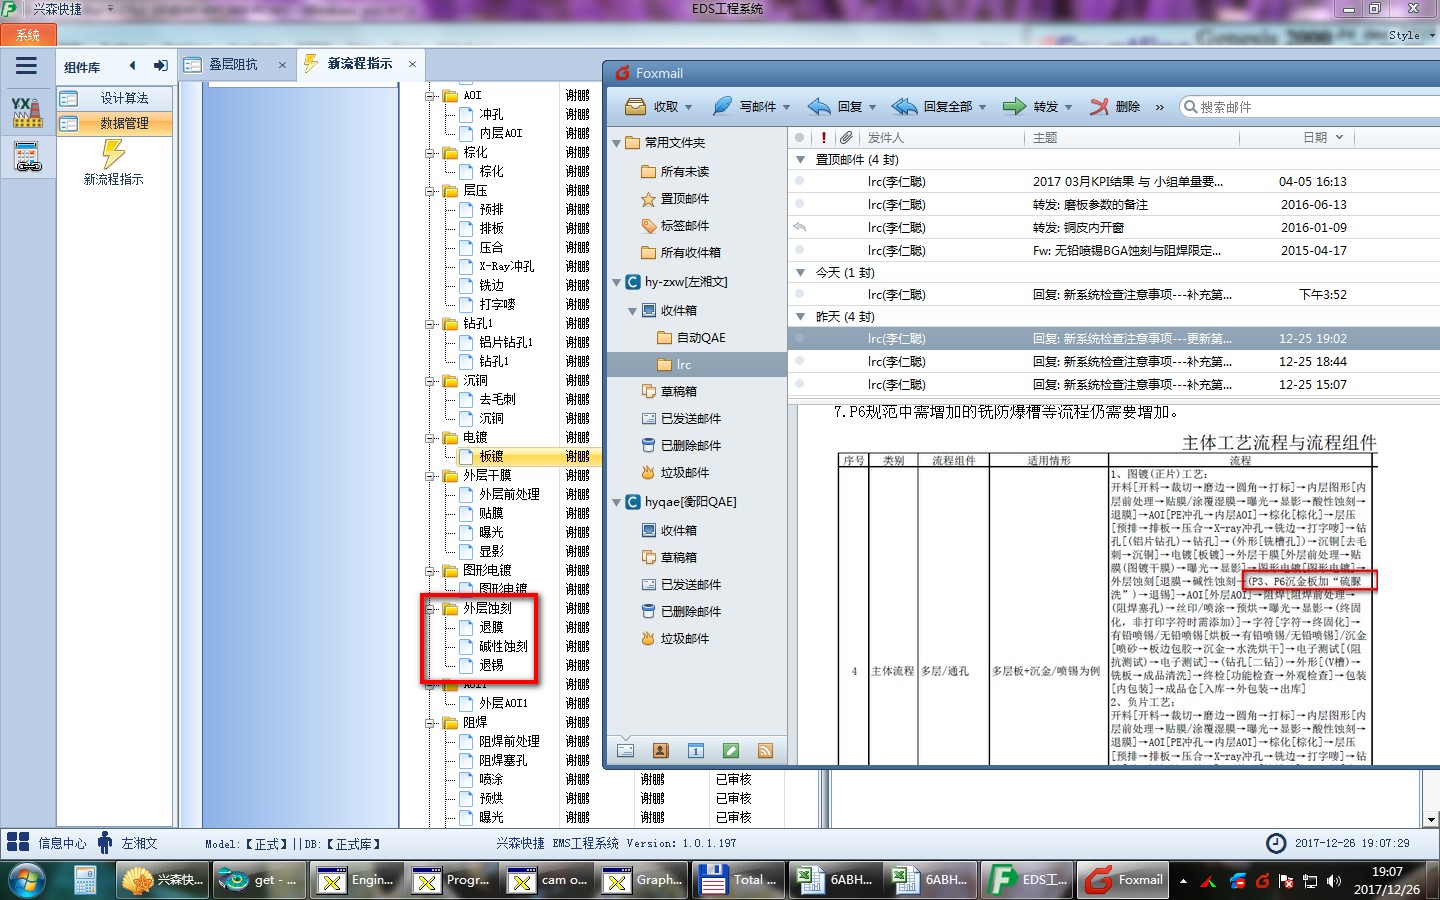Screen dimensions: 1440x900
Task: Switch to the 叠层阻抗 tab
Action: coord(233,65)
